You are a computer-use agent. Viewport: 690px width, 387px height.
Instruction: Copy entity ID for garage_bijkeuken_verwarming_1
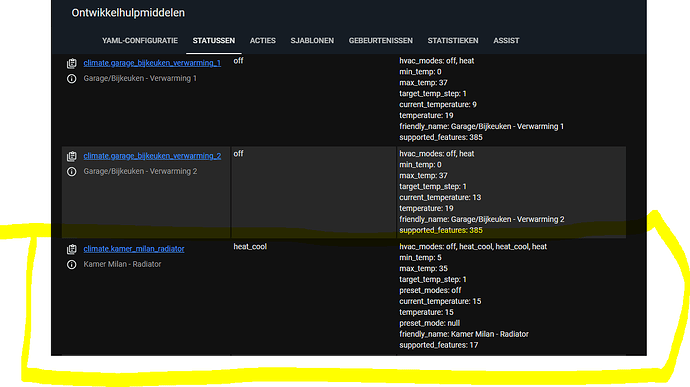coord(71,63)
